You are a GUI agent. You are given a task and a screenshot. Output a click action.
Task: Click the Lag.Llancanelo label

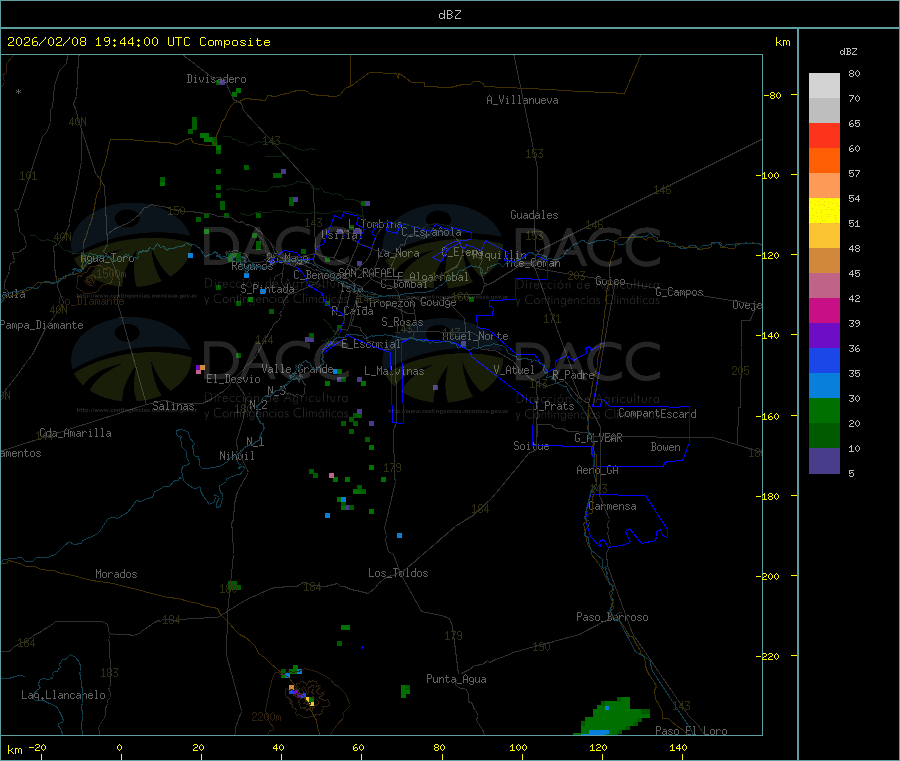(x=64, y=695)
